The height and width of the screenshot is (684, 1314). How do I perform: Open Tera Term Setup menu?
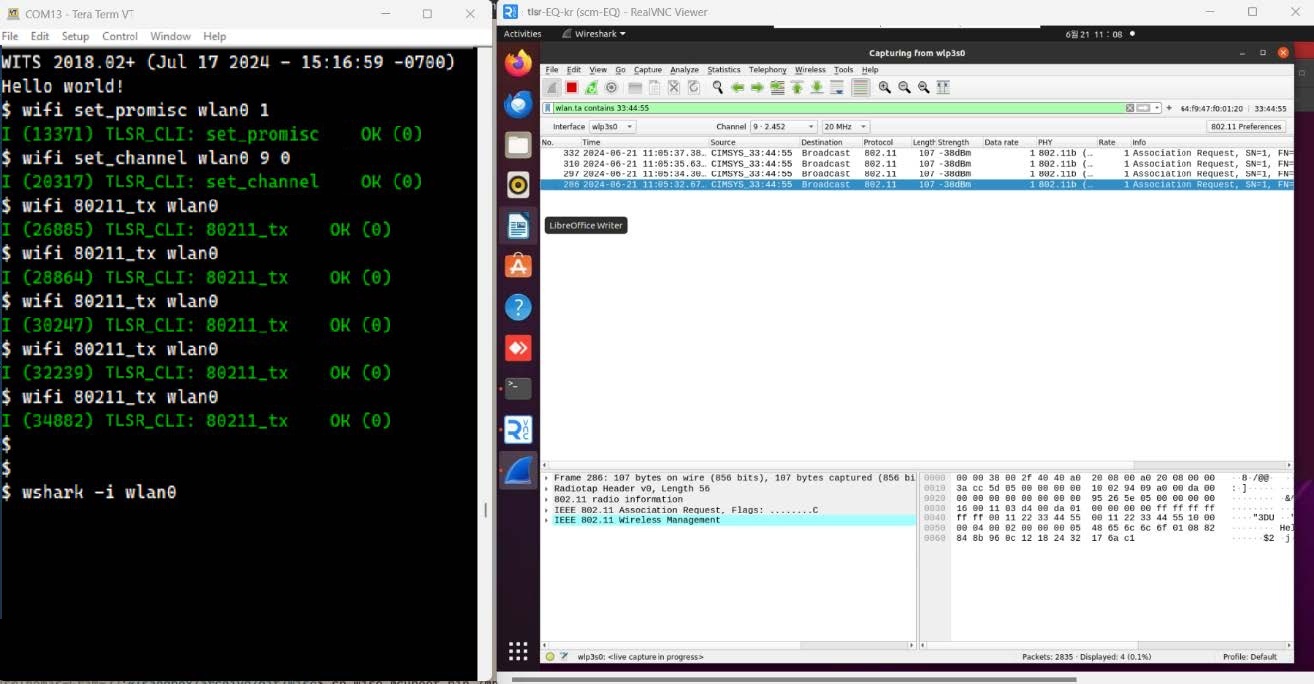(75, 36)
